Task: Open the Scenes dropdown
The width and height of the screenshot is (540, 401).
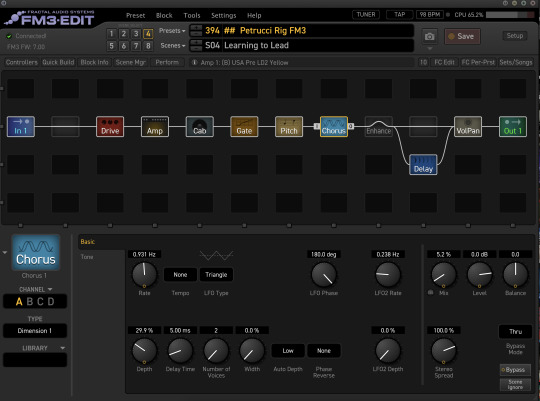Action: point(173,45)
